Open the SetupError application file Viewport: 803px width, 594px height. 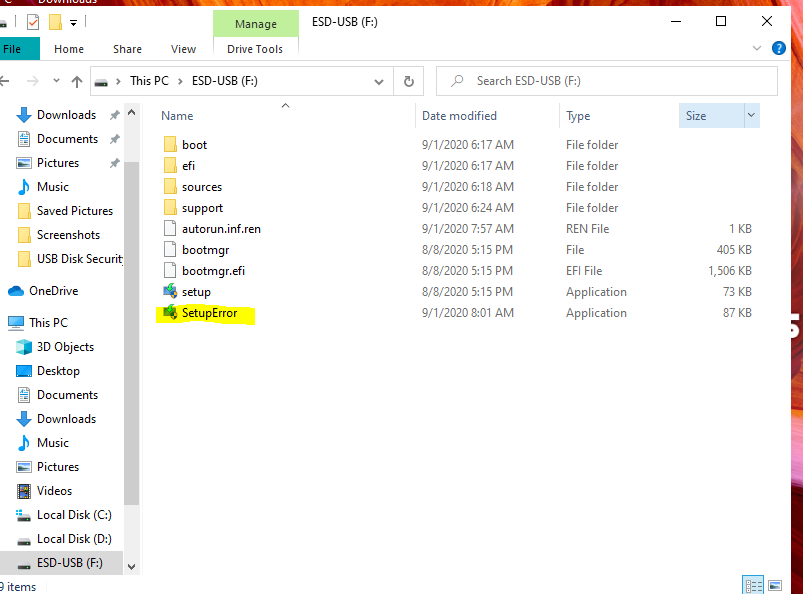[209, 313]
